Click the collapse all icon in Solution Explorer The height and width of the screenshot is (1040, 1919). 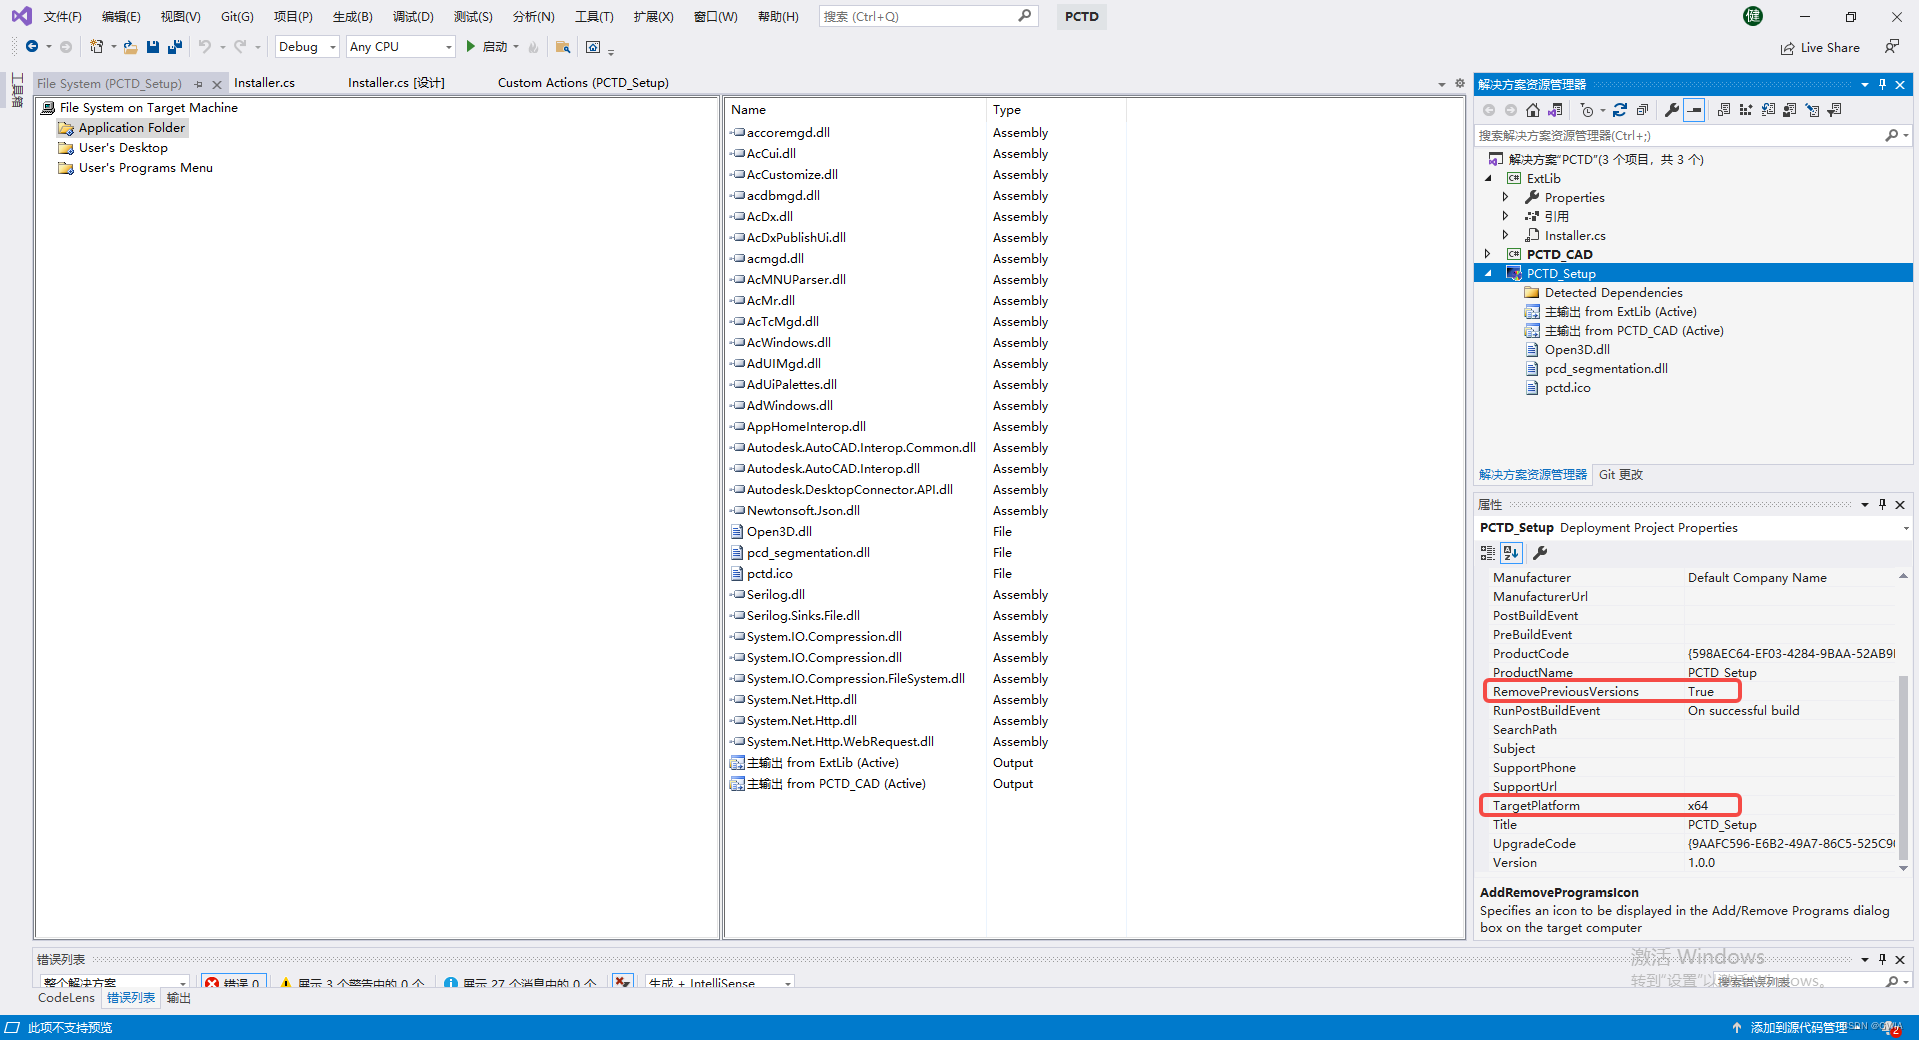tap(1642, 110)
